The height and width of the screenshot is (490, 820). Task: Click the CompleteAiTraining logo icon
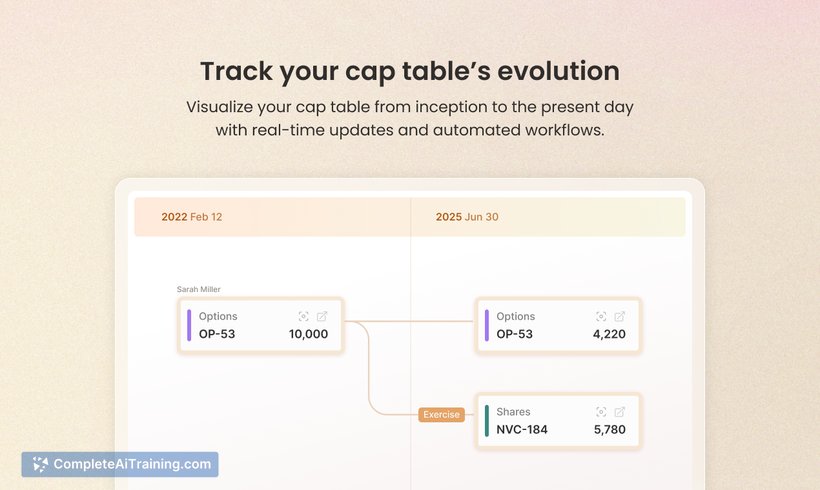point(40,464)
